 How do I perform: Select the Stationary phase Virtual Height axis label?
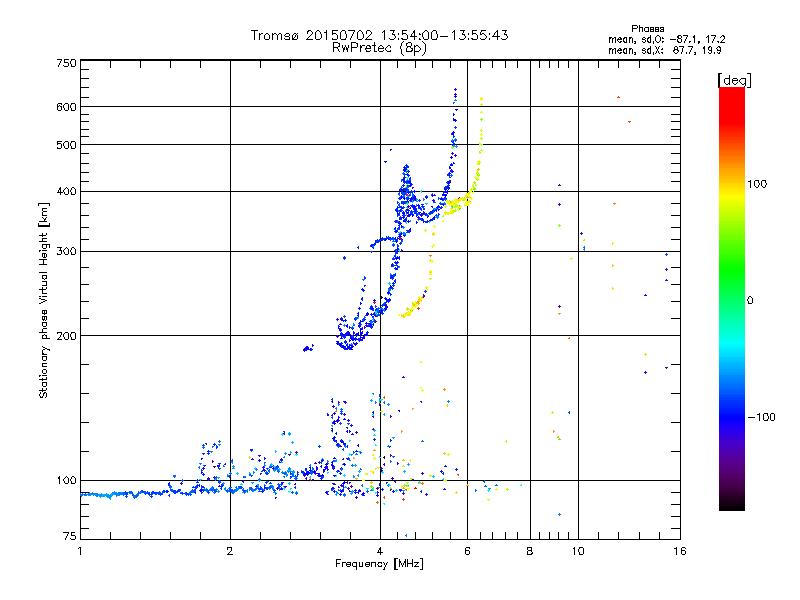point(44,300)
